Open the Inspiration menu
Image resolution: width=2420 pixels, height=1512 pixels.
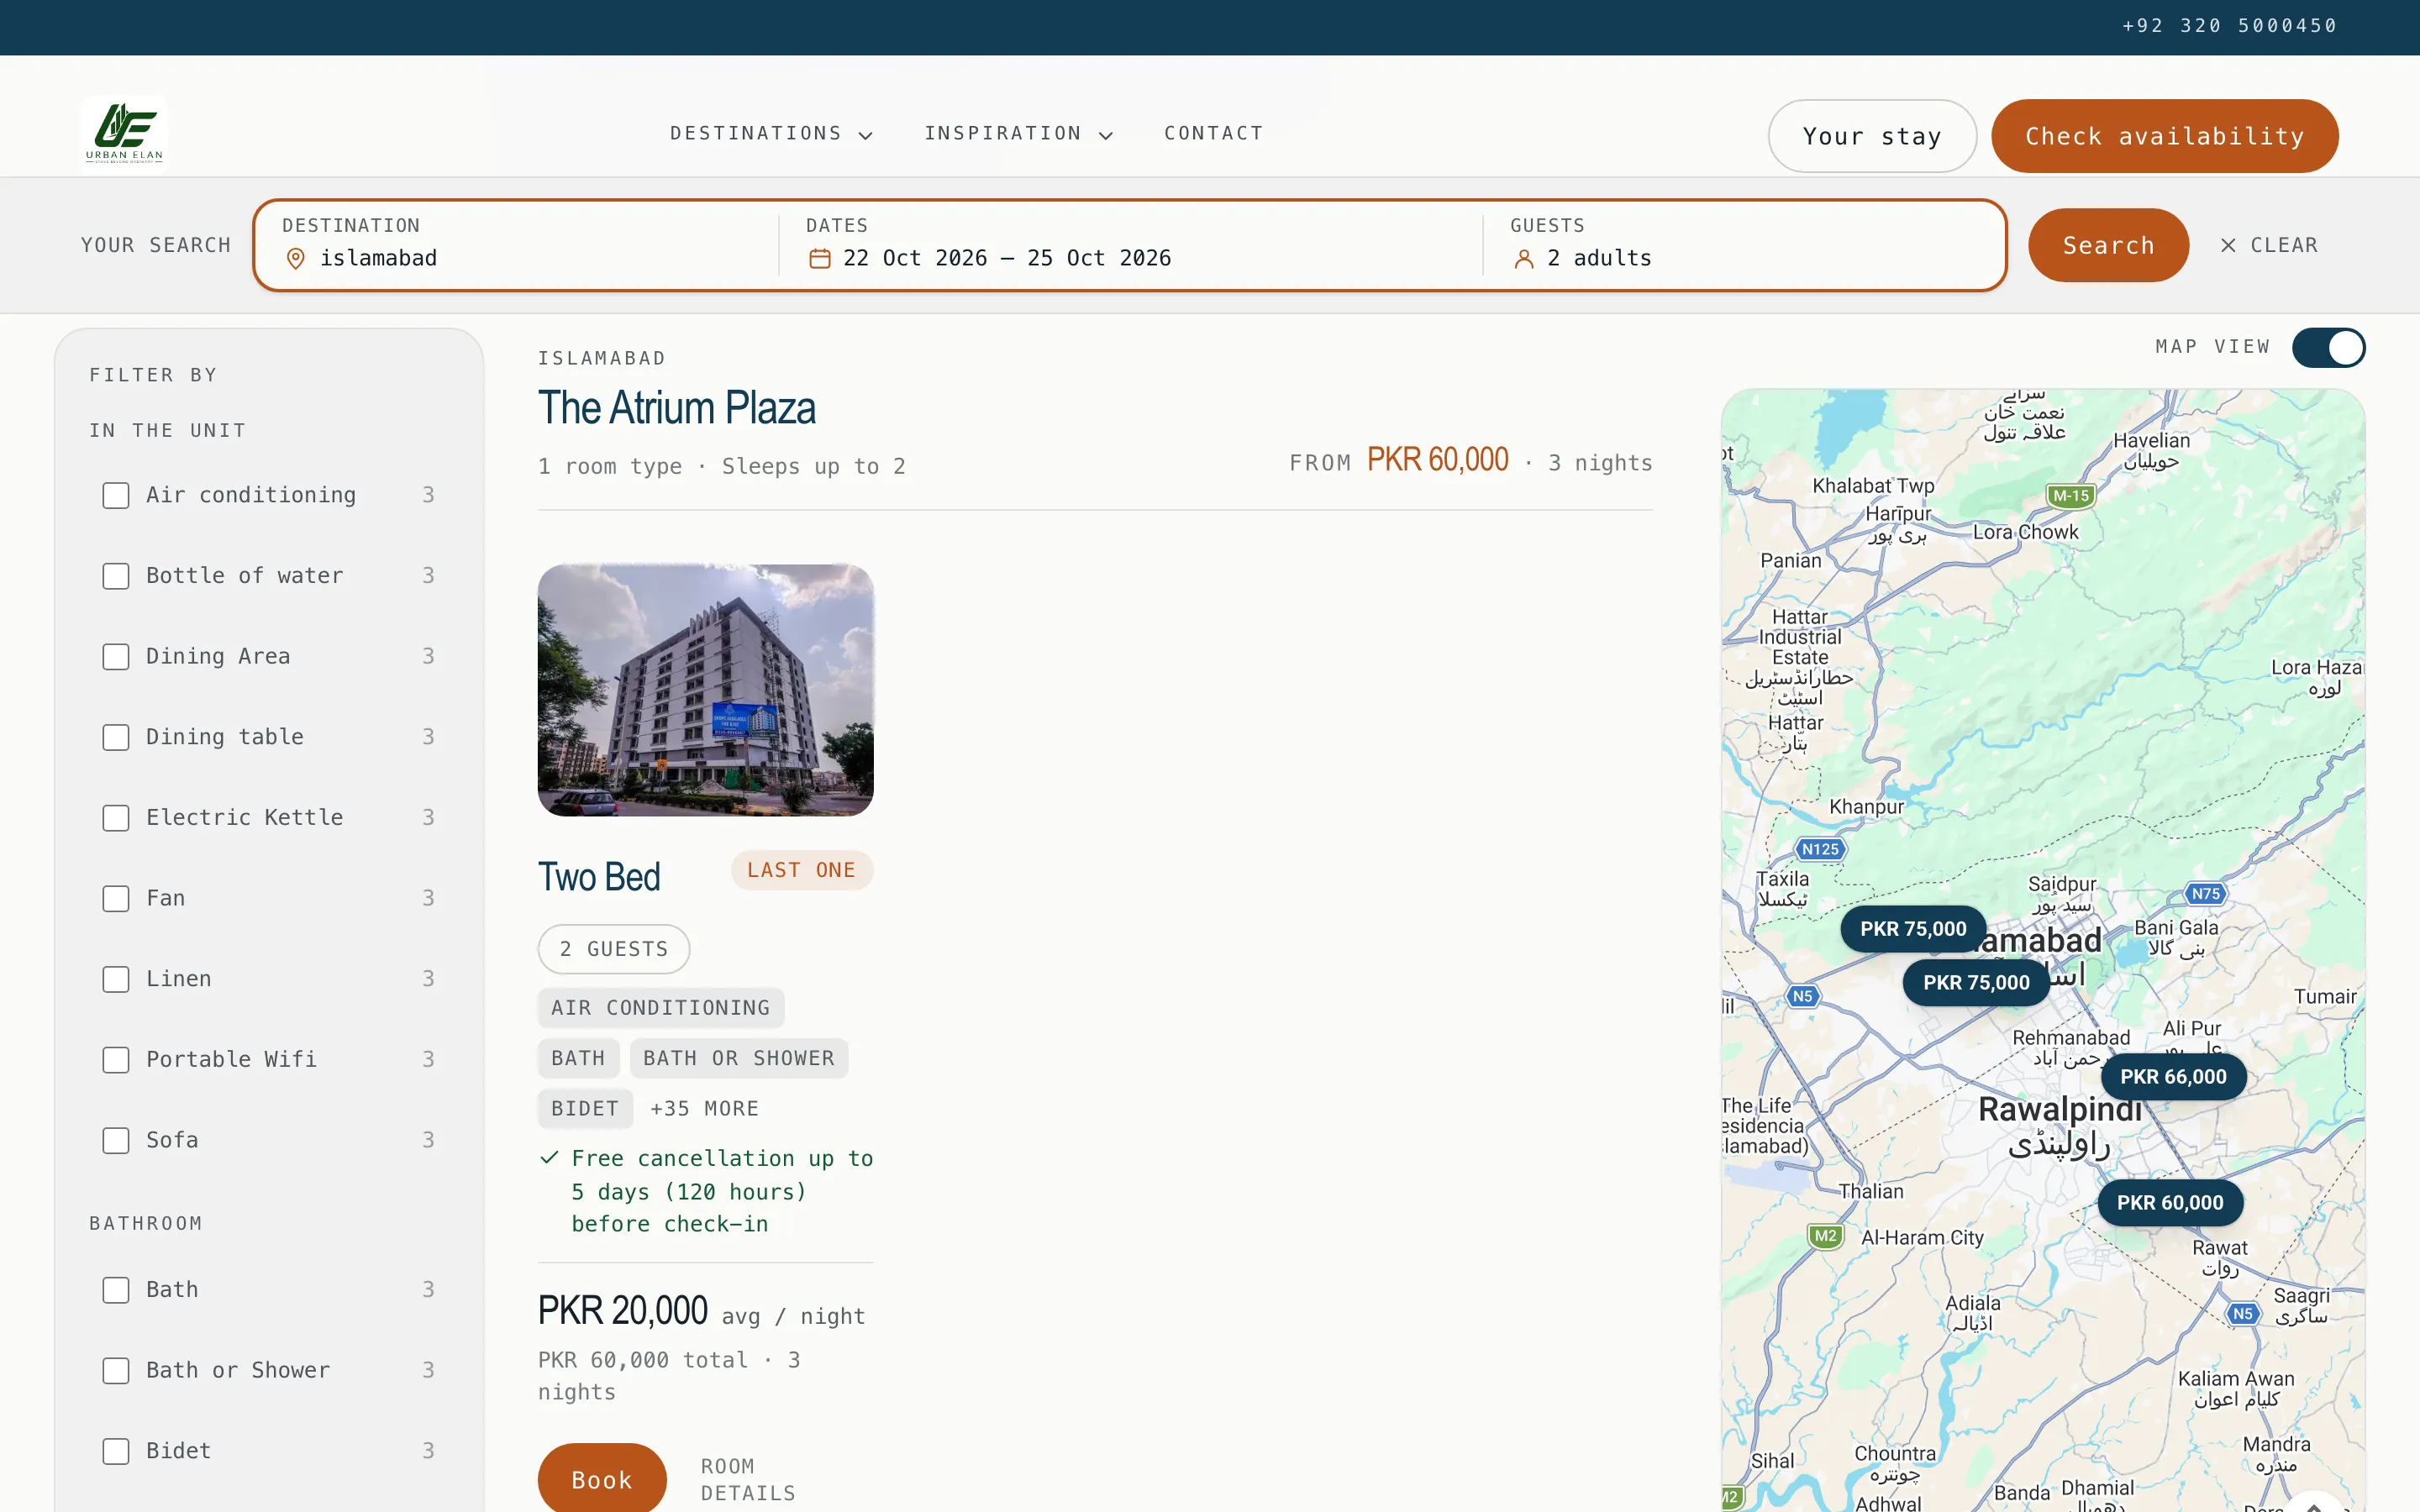point(1018,134)
